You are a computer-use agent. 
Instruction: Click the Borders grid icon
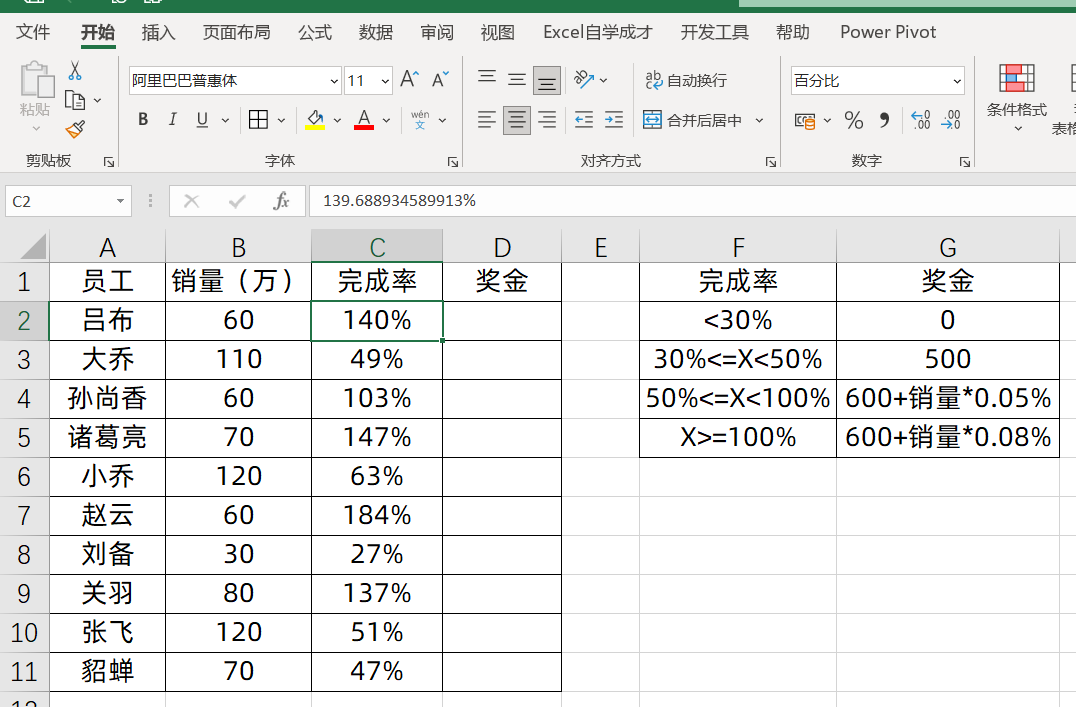[x=259, y=120]
